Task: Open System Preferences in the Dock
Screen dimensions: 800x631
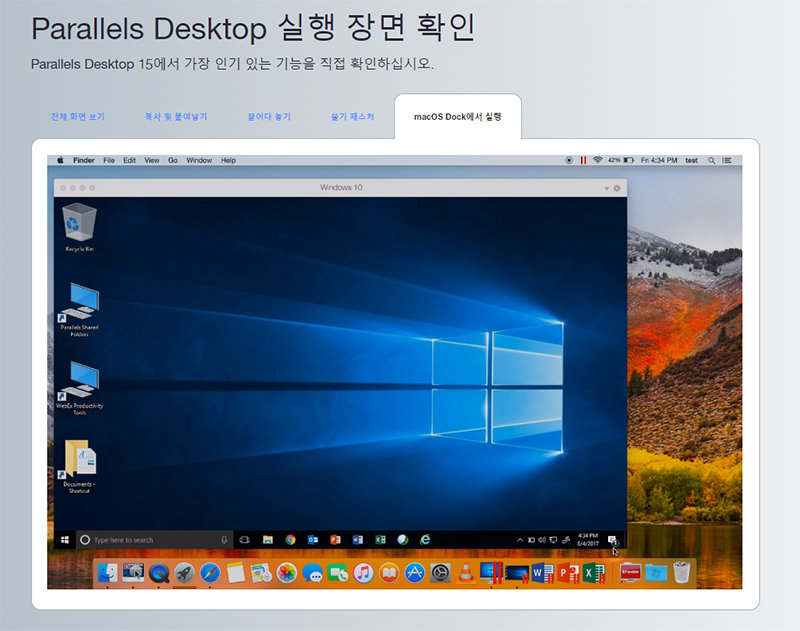Action: (440, 573)
